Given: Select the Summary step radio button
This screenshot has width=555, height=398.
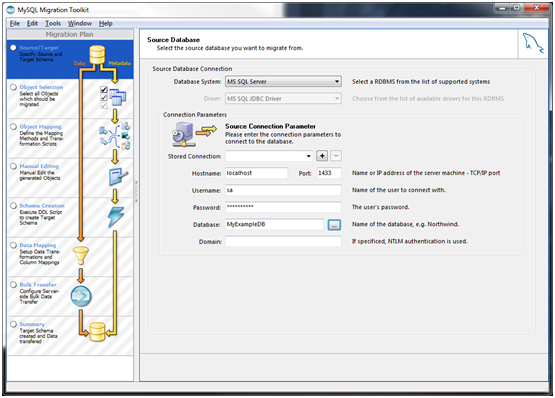Looking at the screenshot, I should click(x=13, y=324).
